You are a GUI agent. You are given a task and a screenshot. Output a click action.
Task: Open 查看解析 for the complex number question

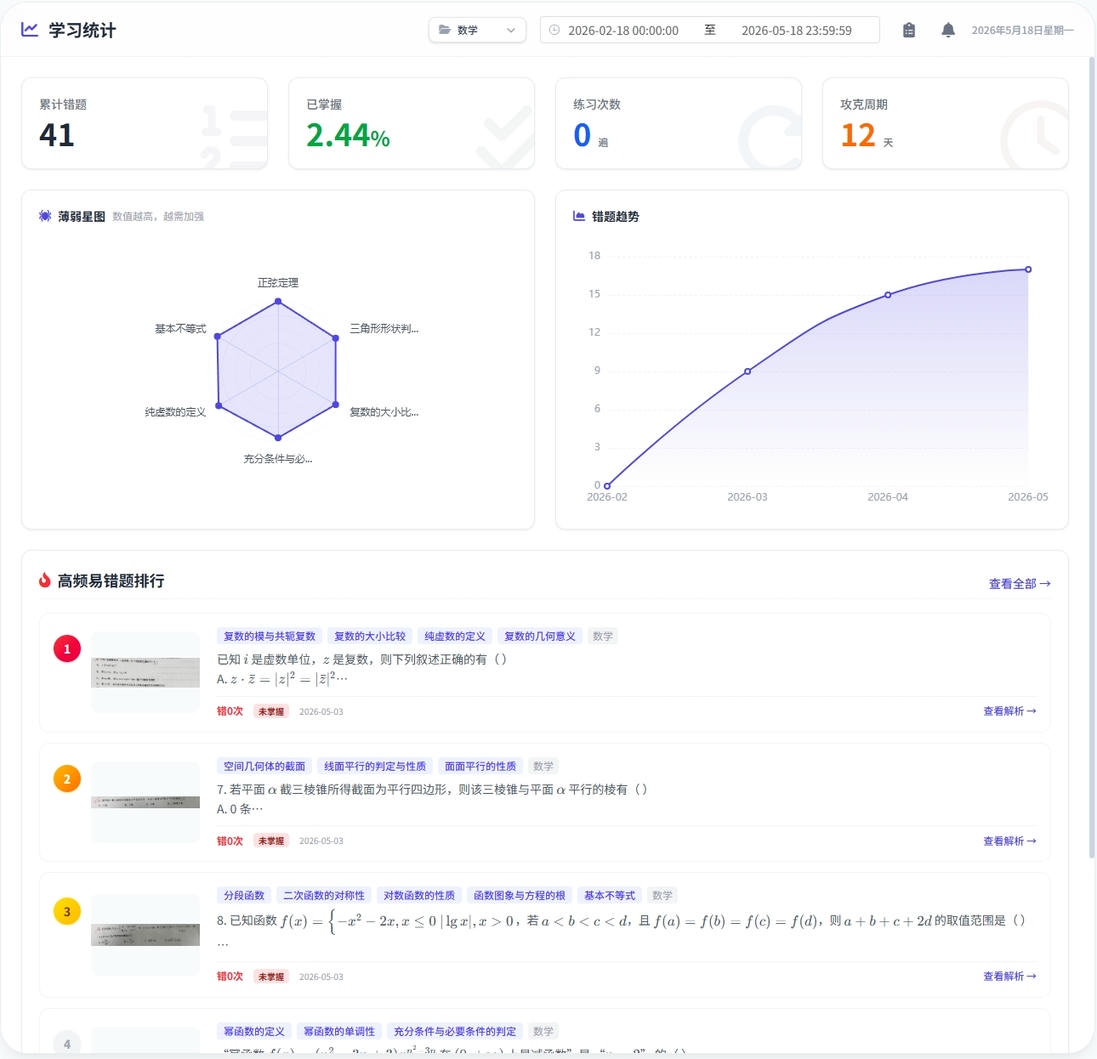(x=1010, y=711)
